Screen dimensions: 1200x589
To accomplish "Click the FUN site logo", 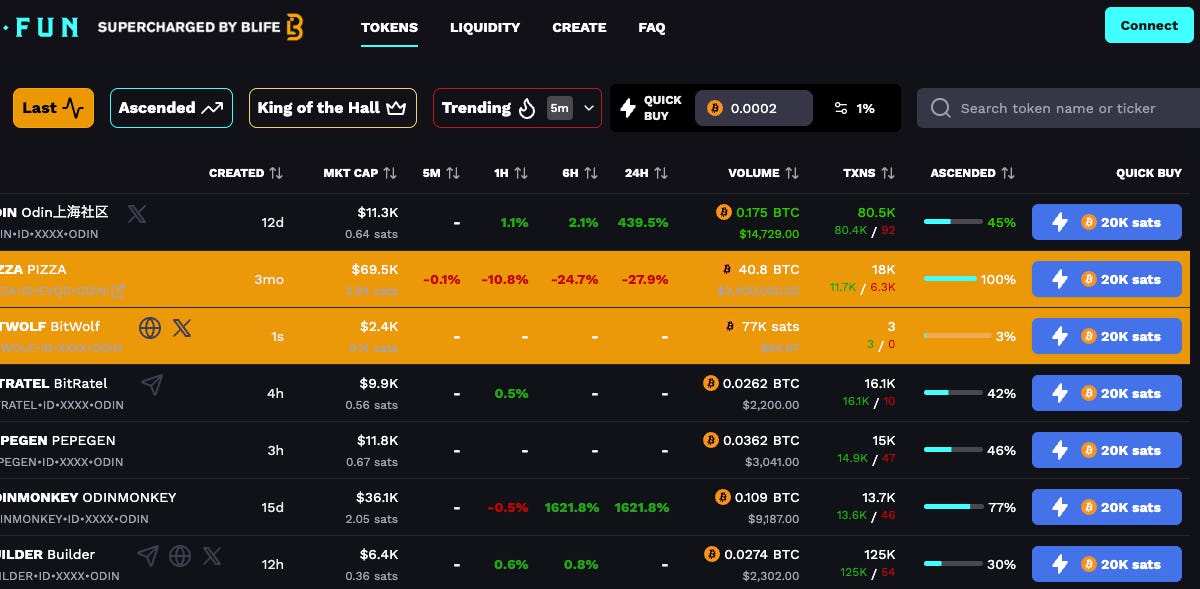I will click(40, 27).
